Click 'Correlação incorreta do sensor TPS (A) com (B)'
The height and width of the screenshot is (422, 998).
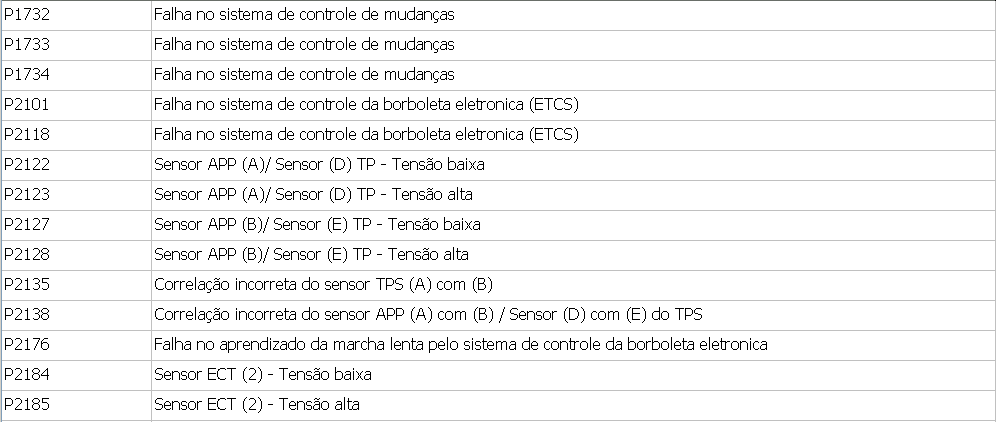point(324,285)
